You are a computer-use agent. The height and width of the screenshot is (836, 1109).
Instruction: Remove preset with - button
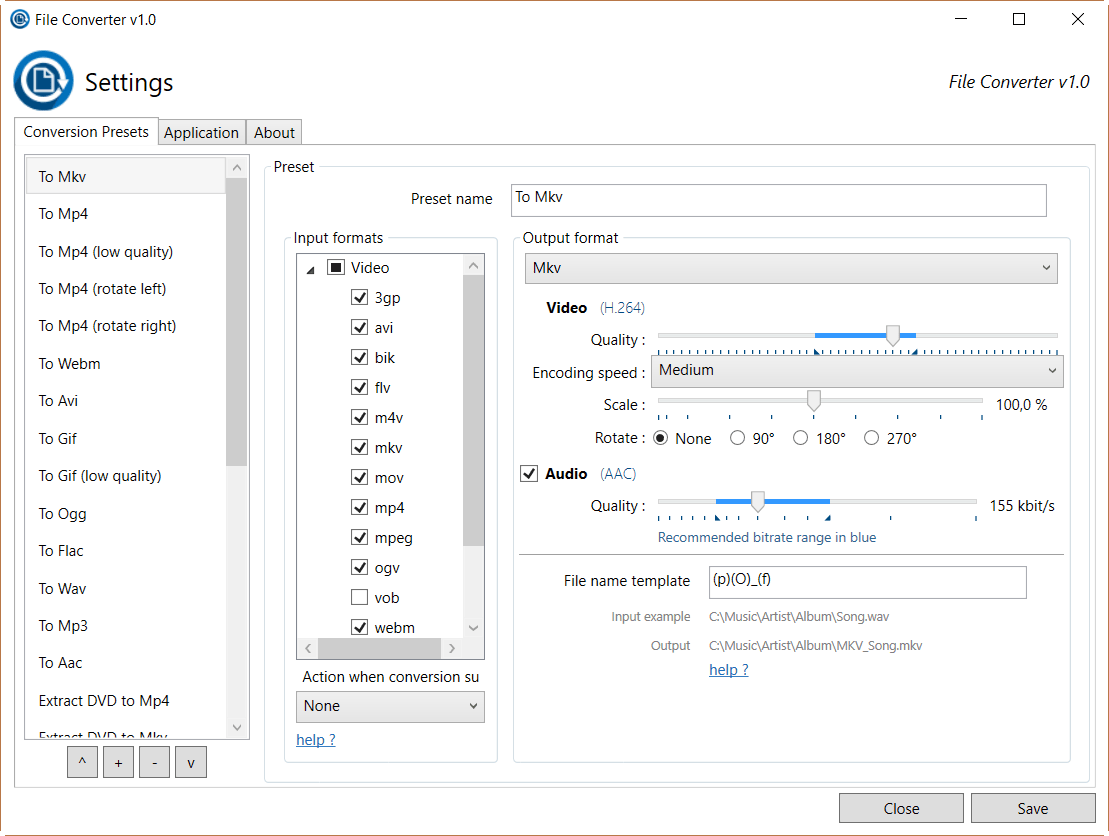click(154, 763)
